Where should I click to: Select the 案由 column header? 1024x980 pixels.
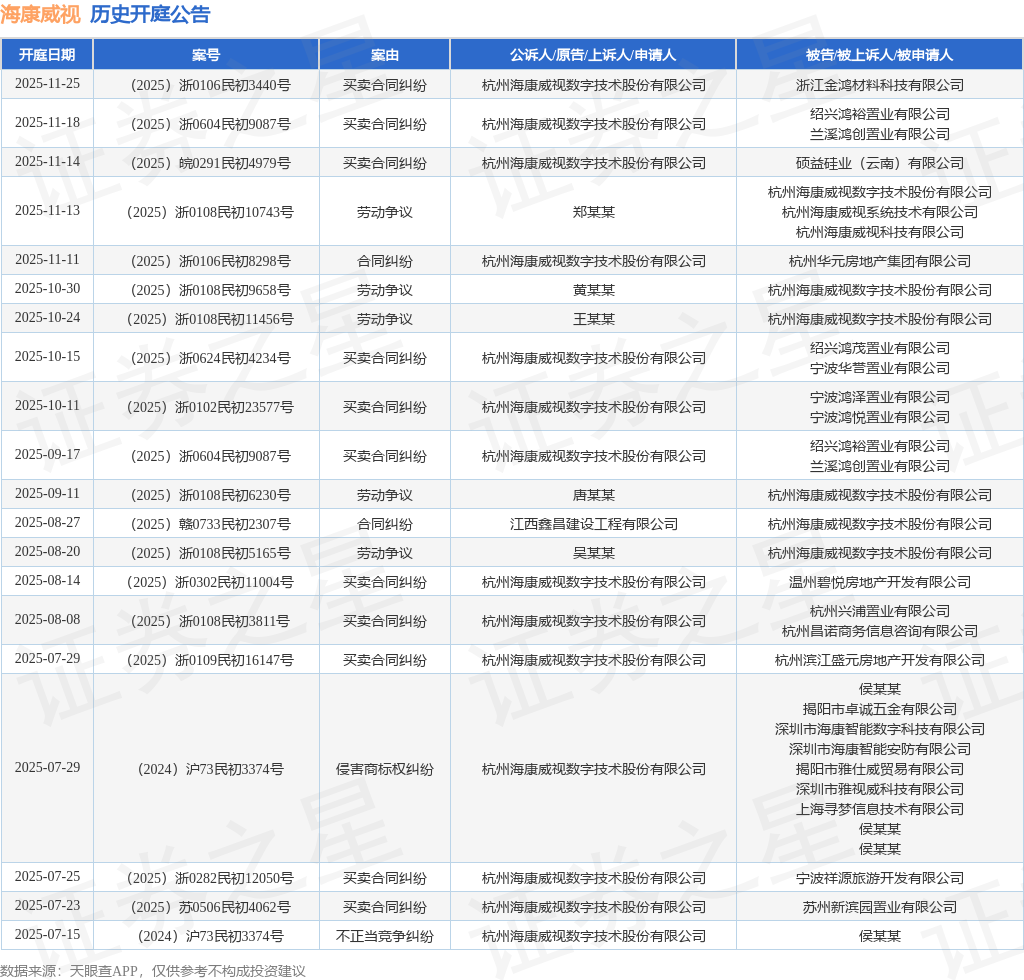pos(385,54)
